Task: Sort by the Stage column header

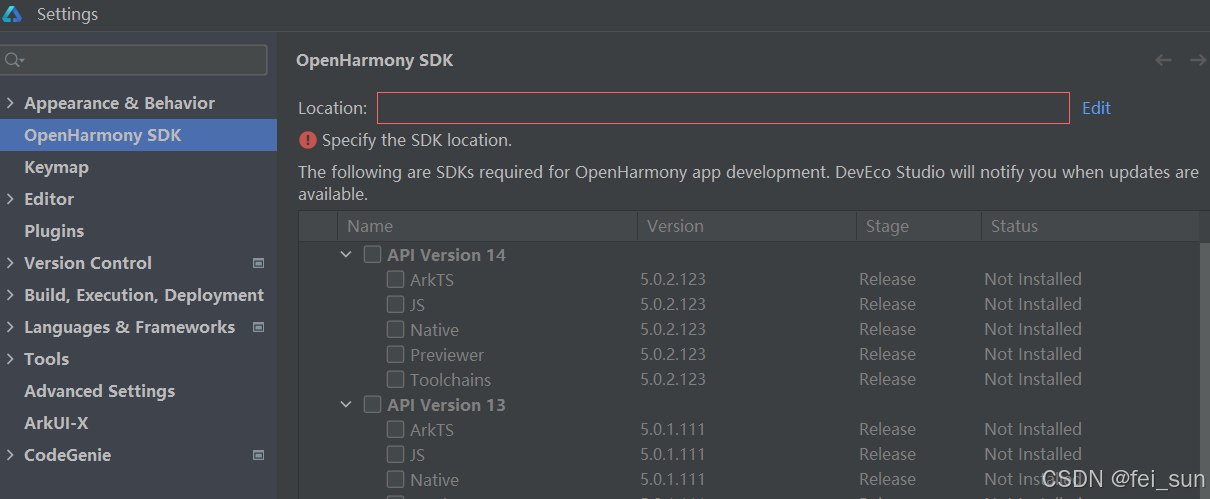Action: click(919, 226)
